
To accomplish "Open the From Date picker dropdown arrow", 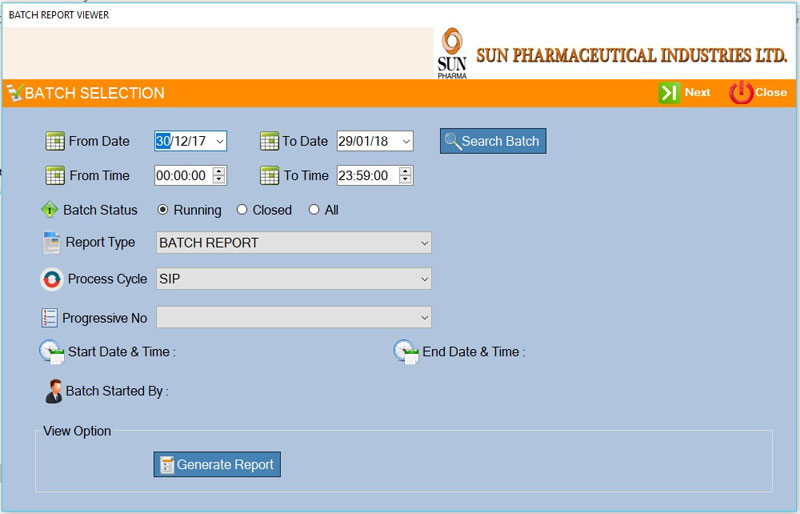I will click(x=220, y=141).
